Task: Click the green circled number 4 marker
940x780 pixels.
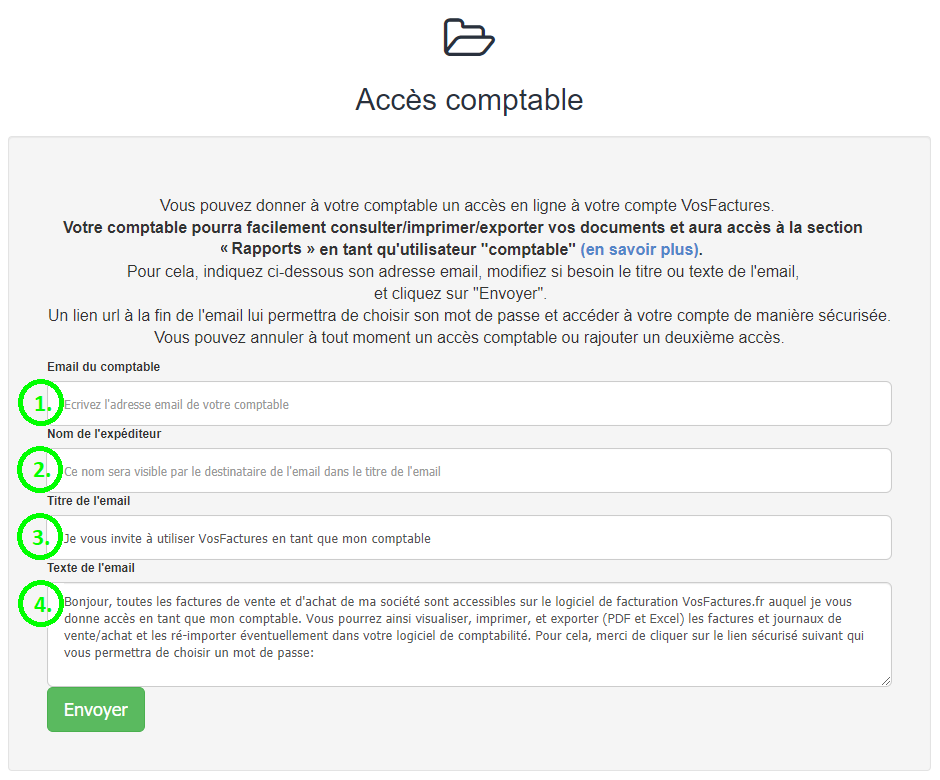Action: [40, 604]
